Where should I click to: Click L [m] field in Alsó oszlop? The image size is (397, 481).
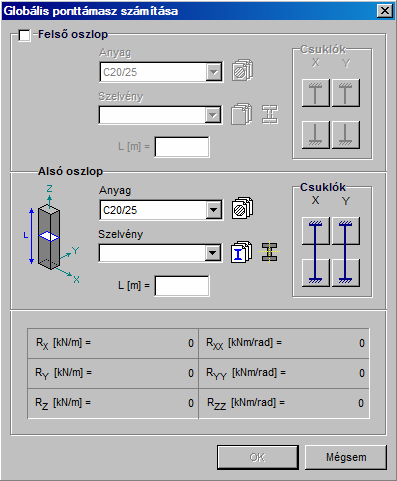tap(182, 286)
